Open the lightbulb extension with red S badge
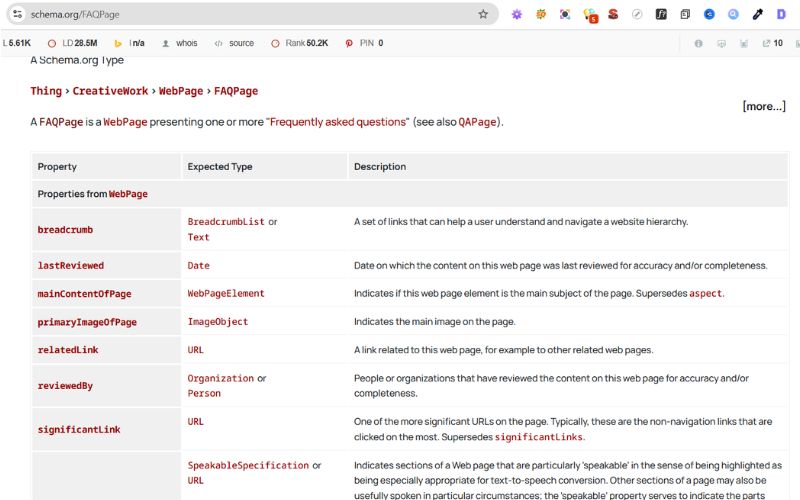 tap(590, 15)
